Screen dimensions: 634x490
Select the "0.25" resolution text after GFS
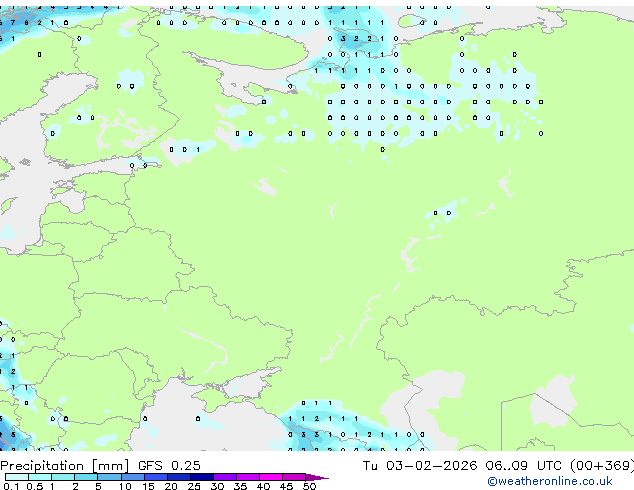186,466
